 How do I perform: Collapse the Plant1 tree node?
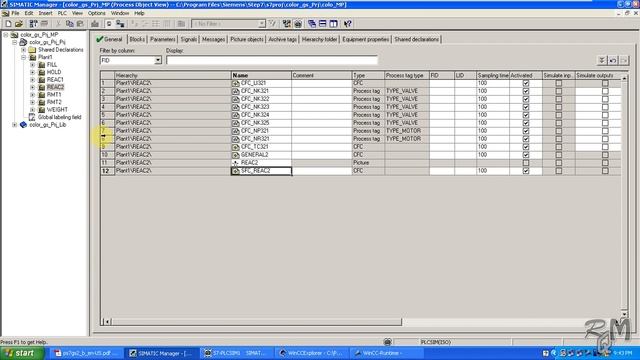pyautogui.click(x=24, y=58)
